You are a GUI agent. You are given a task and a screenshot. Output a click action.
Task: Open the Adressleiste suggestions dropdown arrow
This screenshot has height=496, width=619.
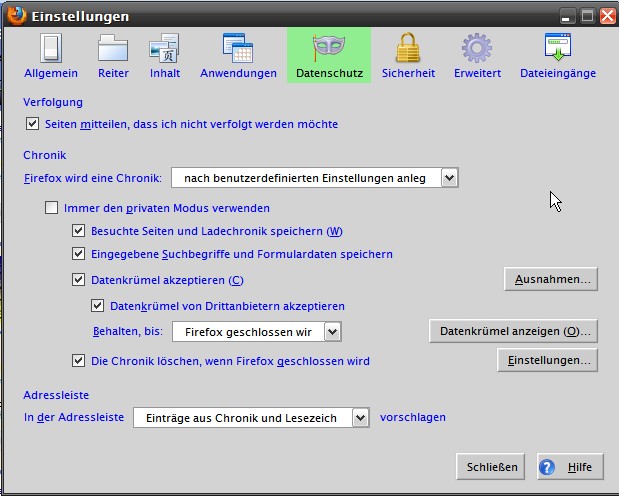[360, 418]
